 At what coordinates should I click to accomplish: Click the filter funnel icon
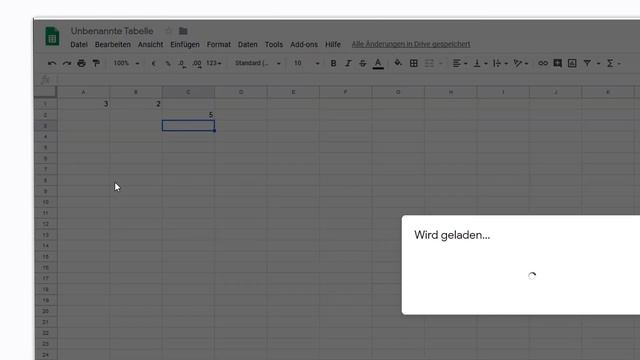pyautogui.click(x=587, y=63)
